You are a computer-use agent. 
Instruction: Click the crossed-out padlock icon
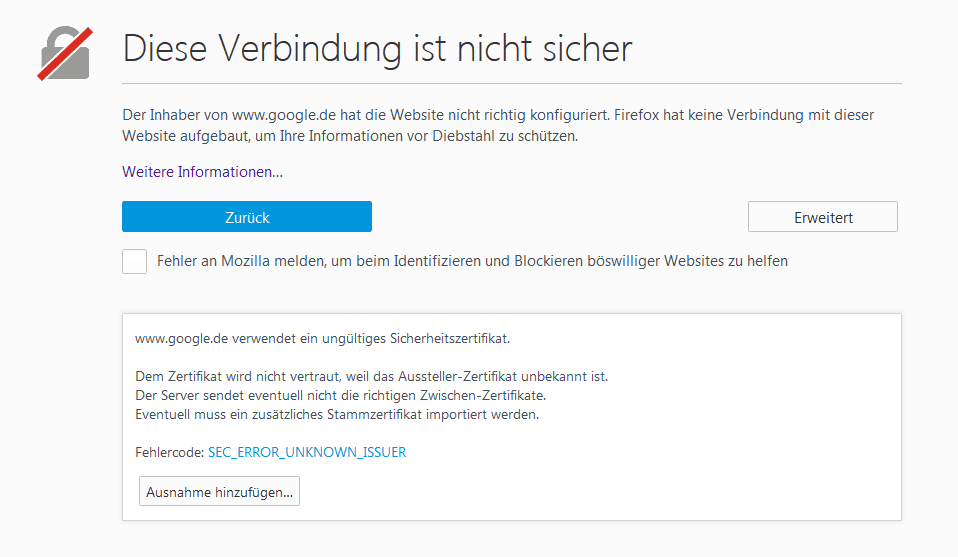point(65,53)
